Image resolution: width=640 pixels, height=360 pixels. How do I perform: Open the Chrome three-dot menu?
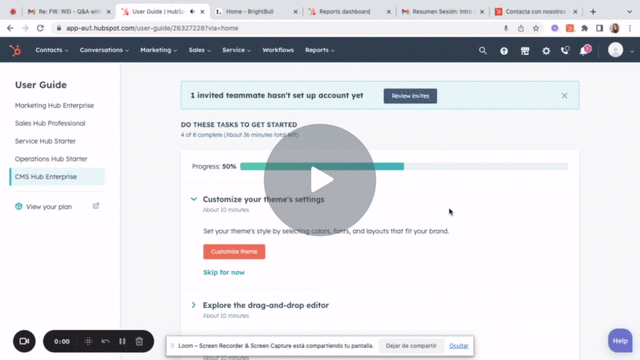pos(630,28)
